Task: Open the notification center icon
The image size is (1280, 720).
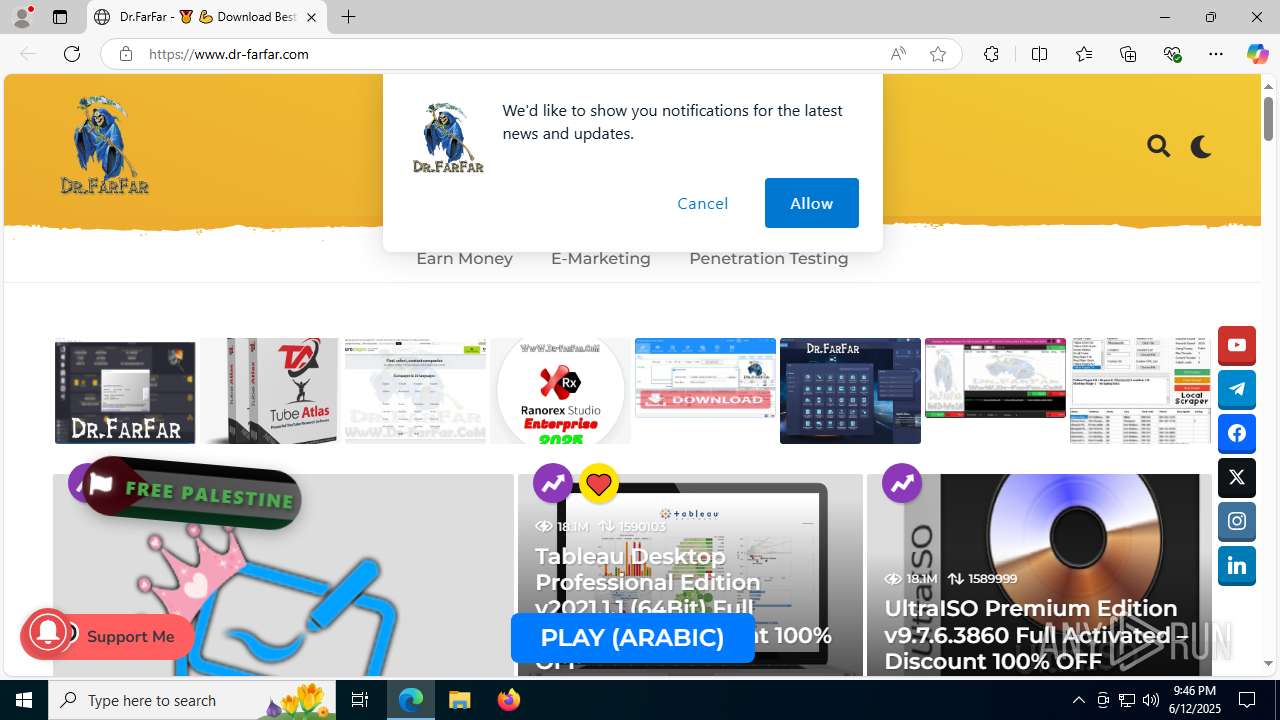Action: point(1248,700)
